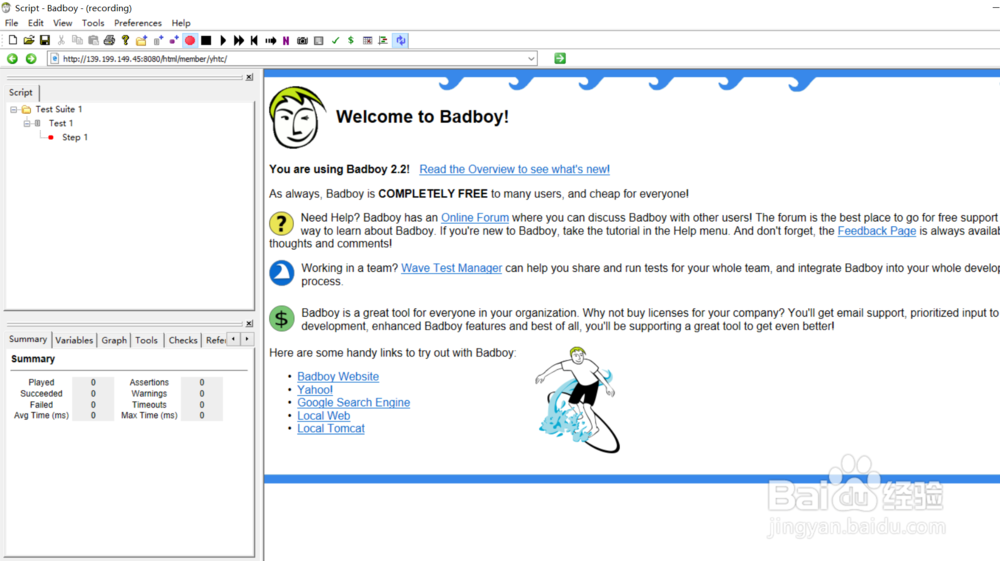Open the Yahoo! link
The image size is (1000, 561).
tap(315, 390)
